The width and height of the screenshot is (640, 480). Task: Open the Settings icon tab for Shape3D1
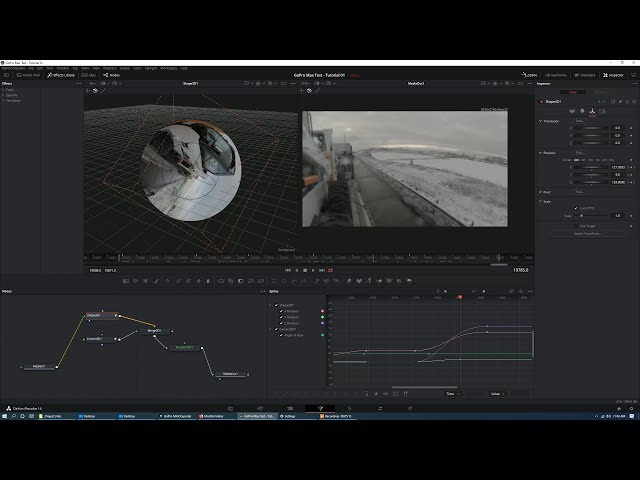[602, 111]
